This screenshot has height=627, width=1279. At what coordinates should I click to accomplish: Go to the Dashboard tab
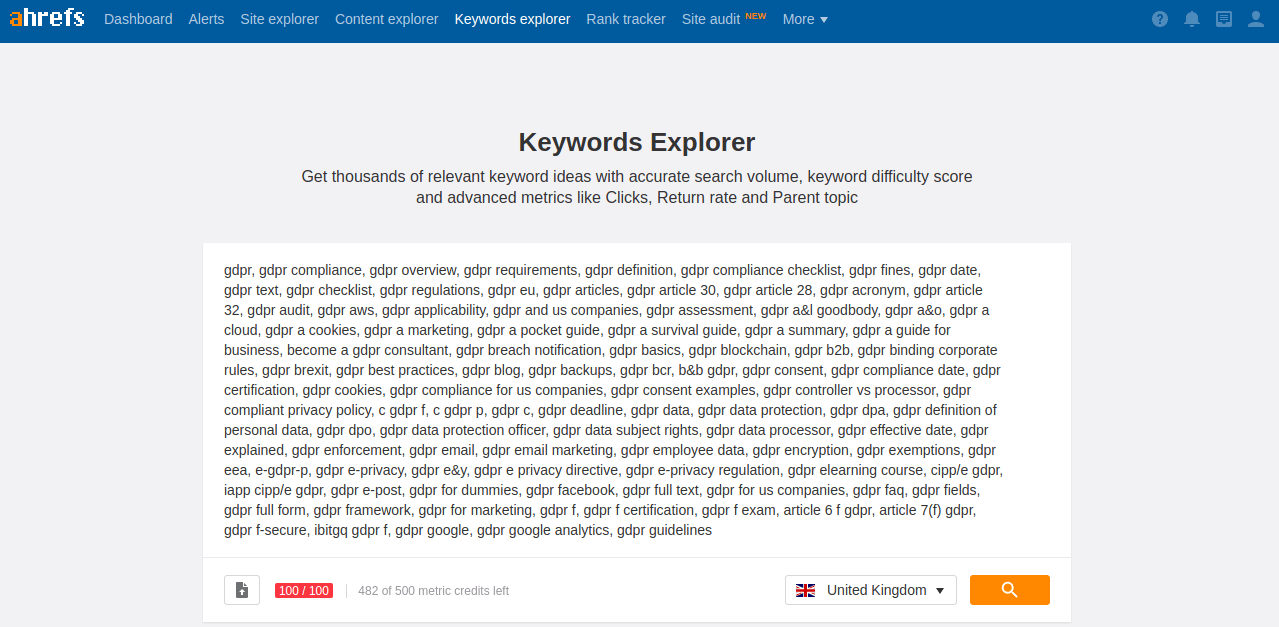138,19
